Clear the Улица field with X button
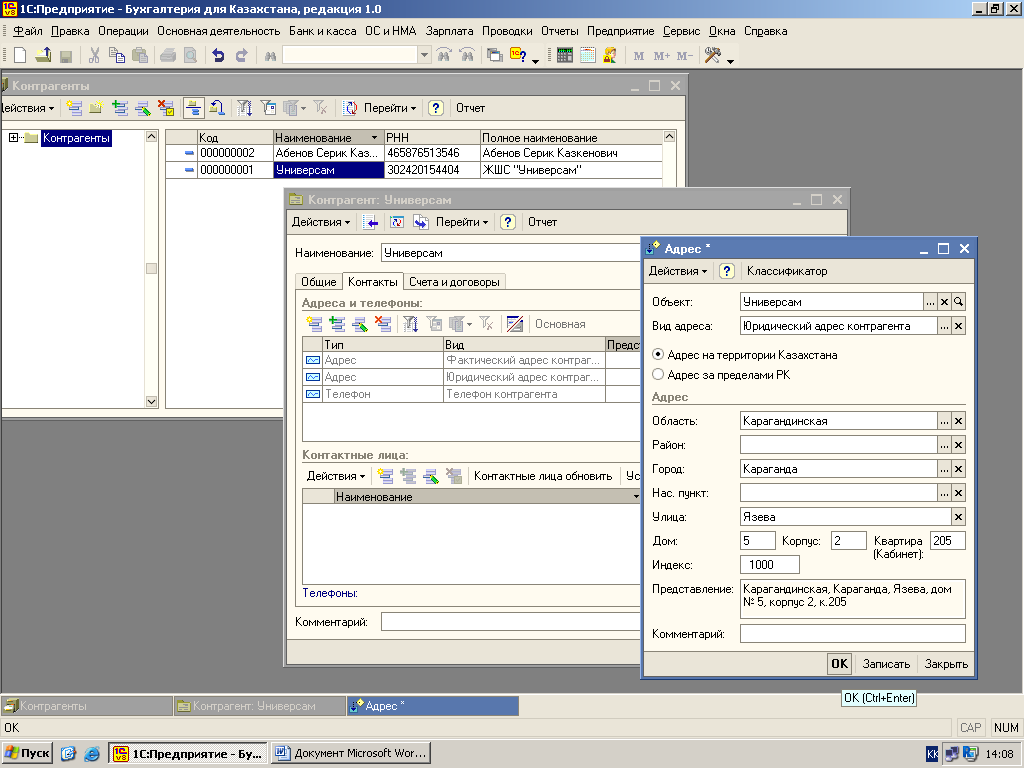1024x768 pixels. pos(958,517)
